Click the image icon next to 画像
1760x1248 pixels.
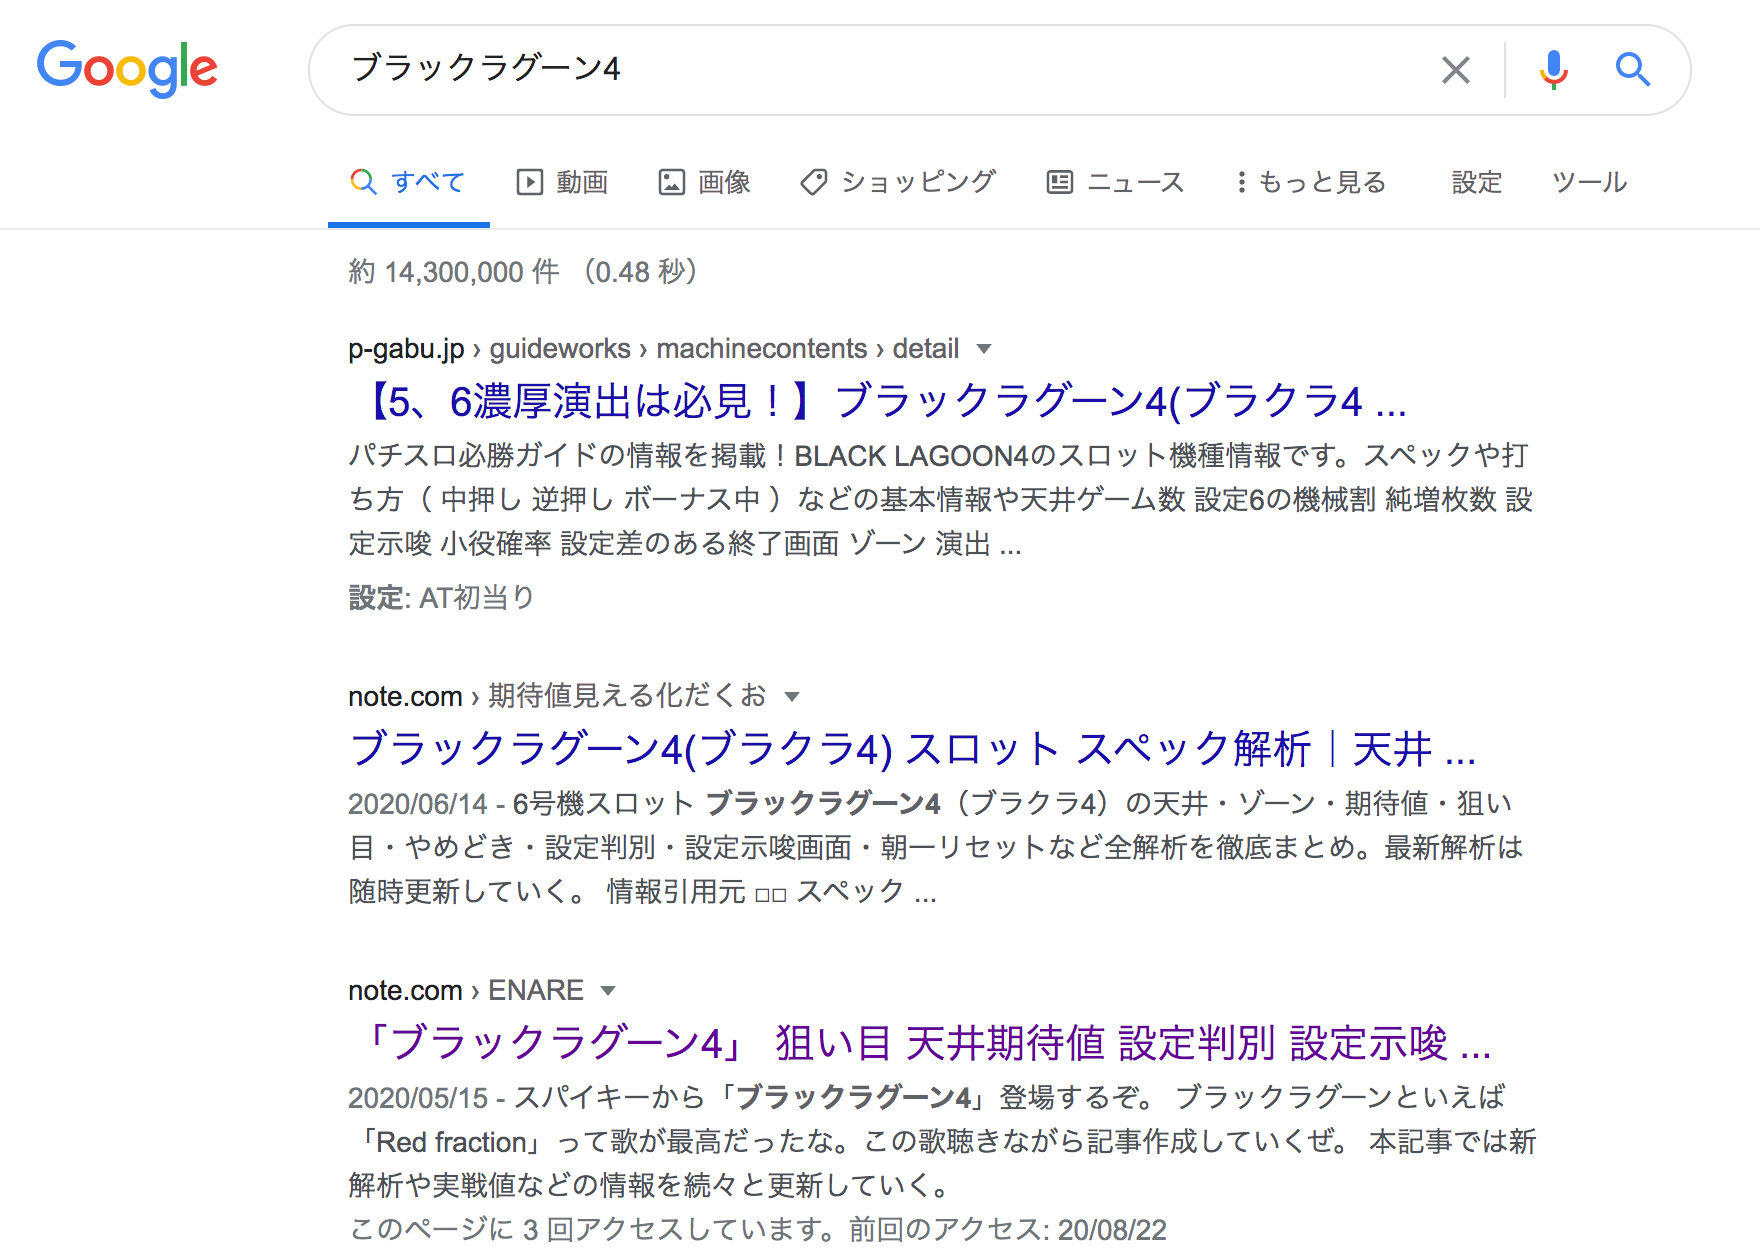pos(672,182)
